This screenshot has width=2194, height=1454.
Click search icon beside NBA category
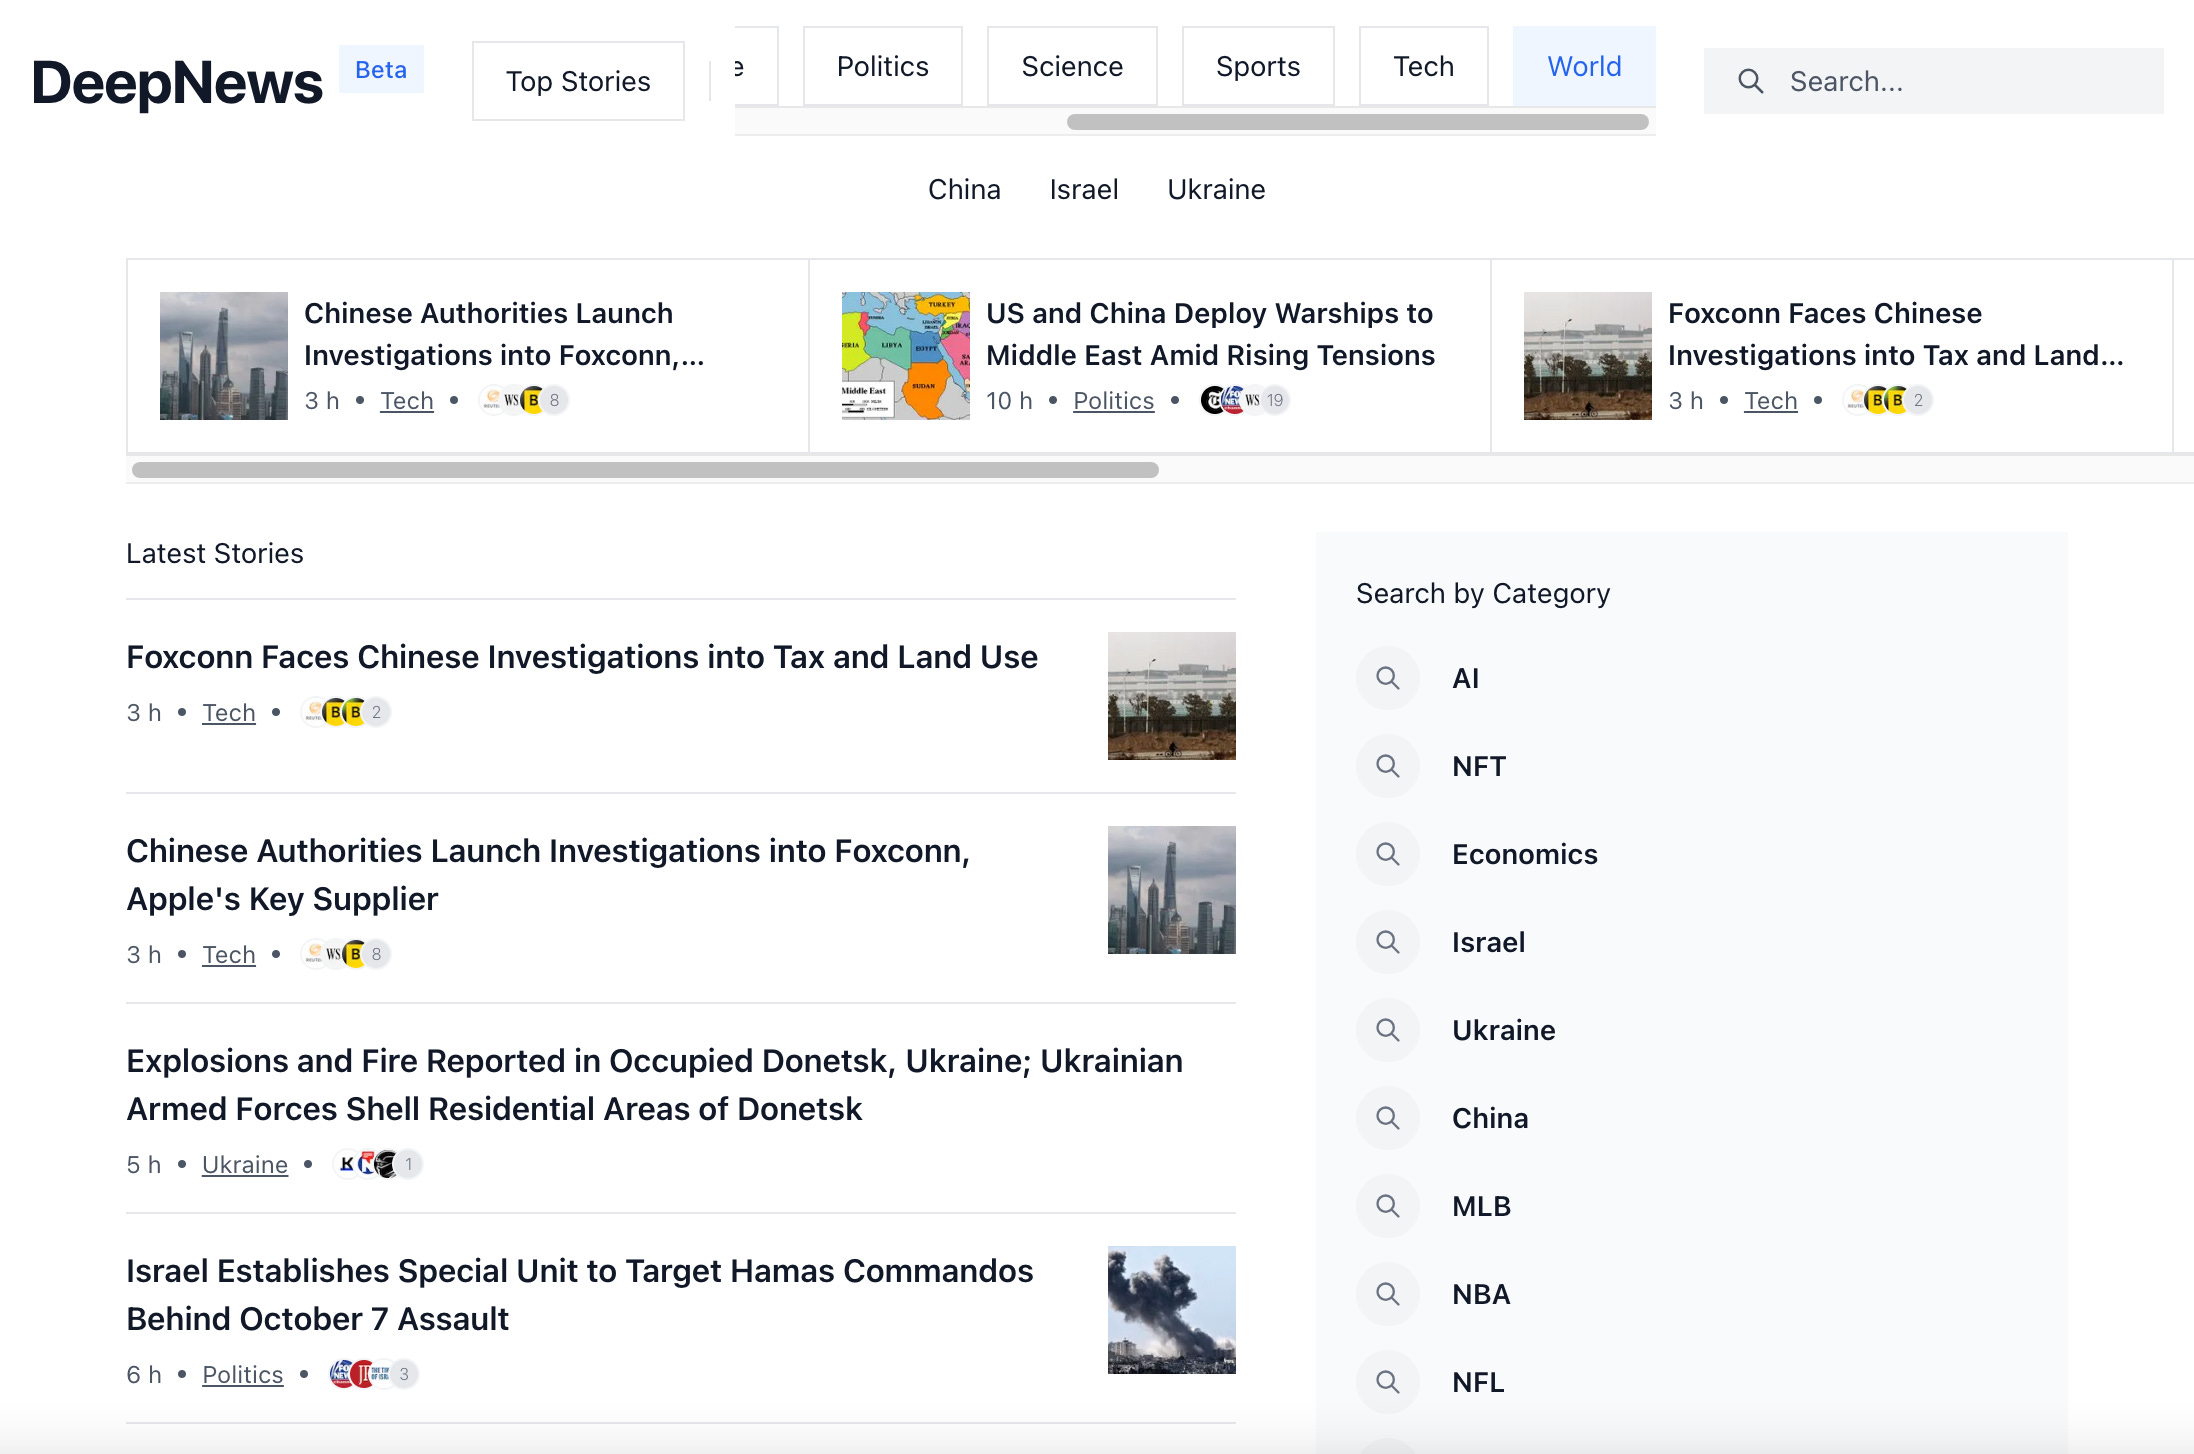click(1387, 1294)
